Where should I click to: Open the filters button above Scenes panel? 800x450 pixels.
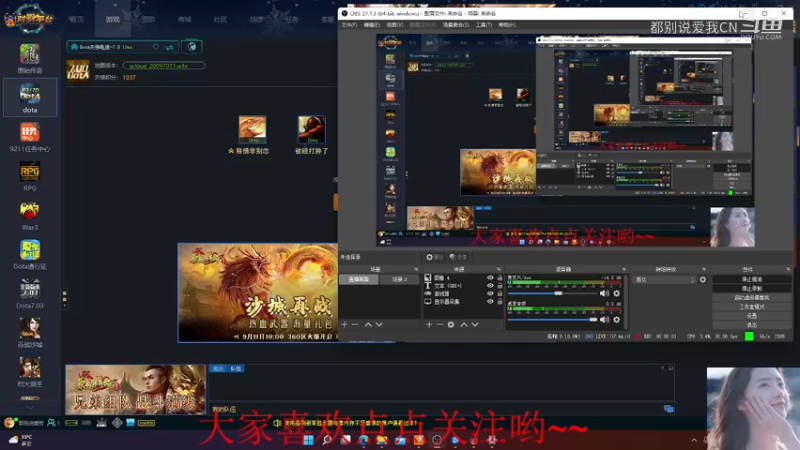[458, 257]
